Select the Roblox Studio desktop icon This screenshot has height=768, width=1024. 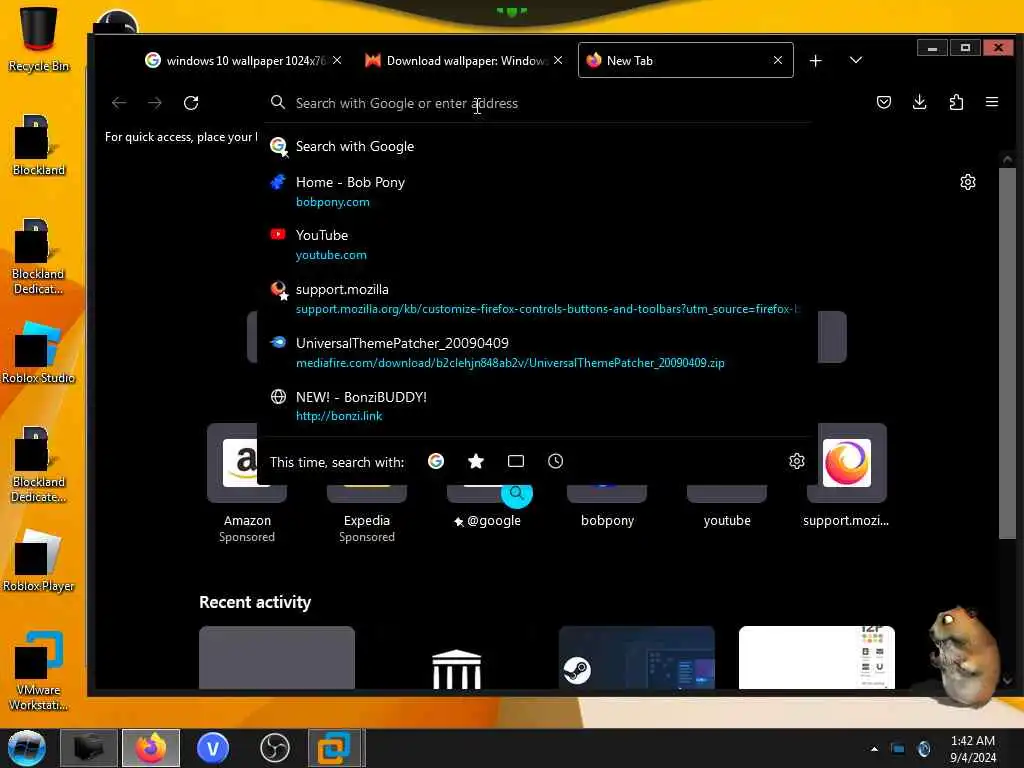[x=39, y=353]
